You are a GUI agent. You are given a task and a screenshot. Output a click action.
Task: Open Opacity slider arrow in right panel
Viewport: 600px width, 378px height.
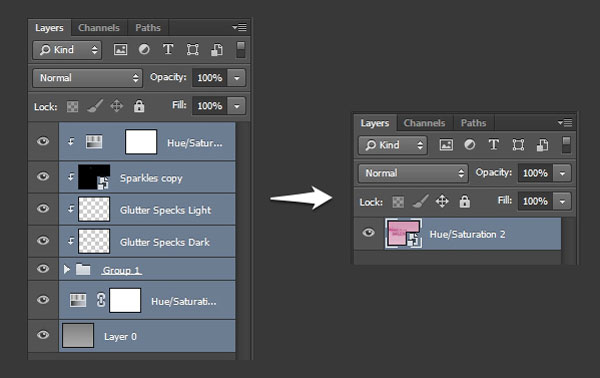coord(562,173)
